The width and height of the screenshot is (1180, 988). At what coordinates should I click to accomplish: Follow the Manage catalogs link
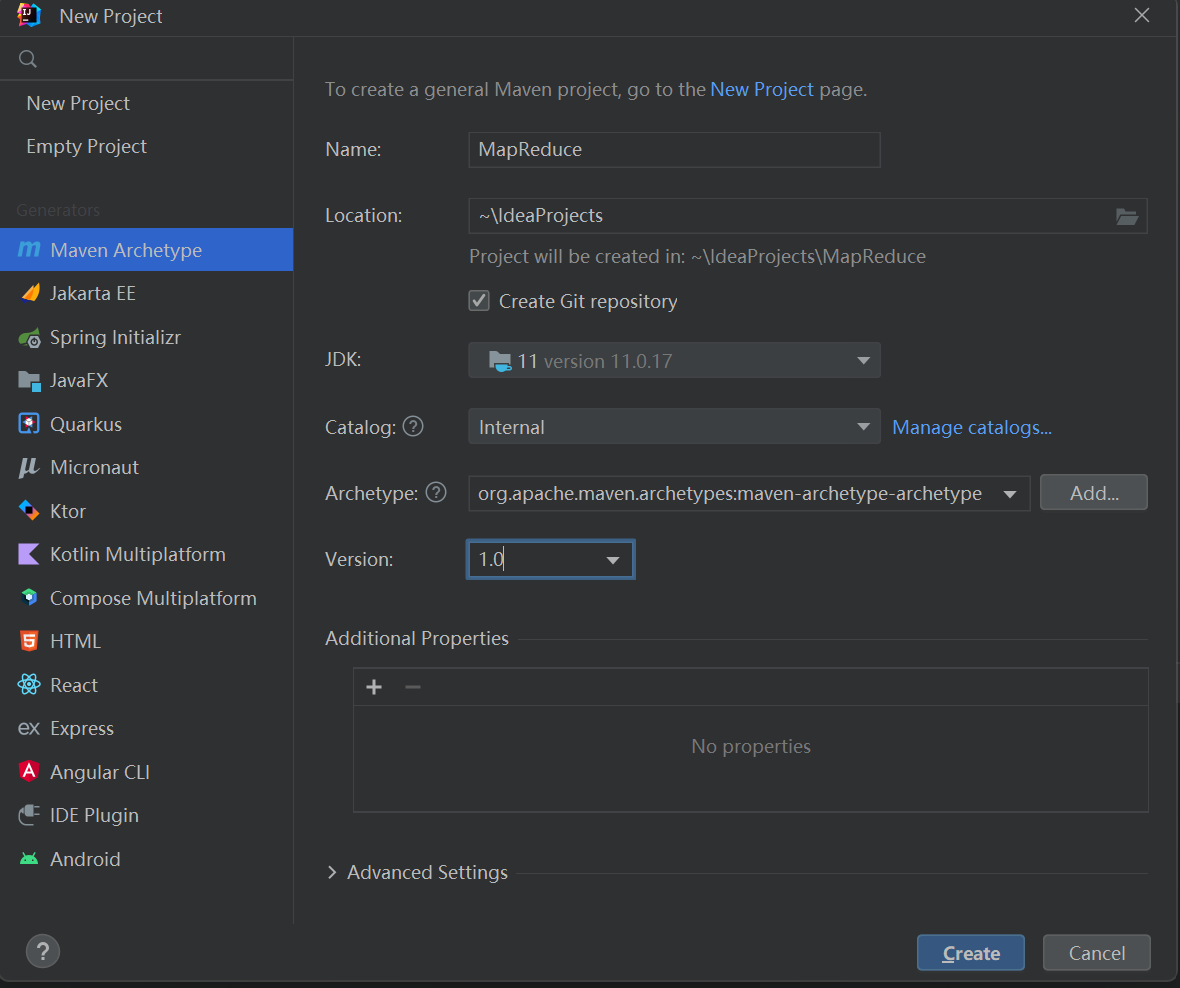point(971,427)
